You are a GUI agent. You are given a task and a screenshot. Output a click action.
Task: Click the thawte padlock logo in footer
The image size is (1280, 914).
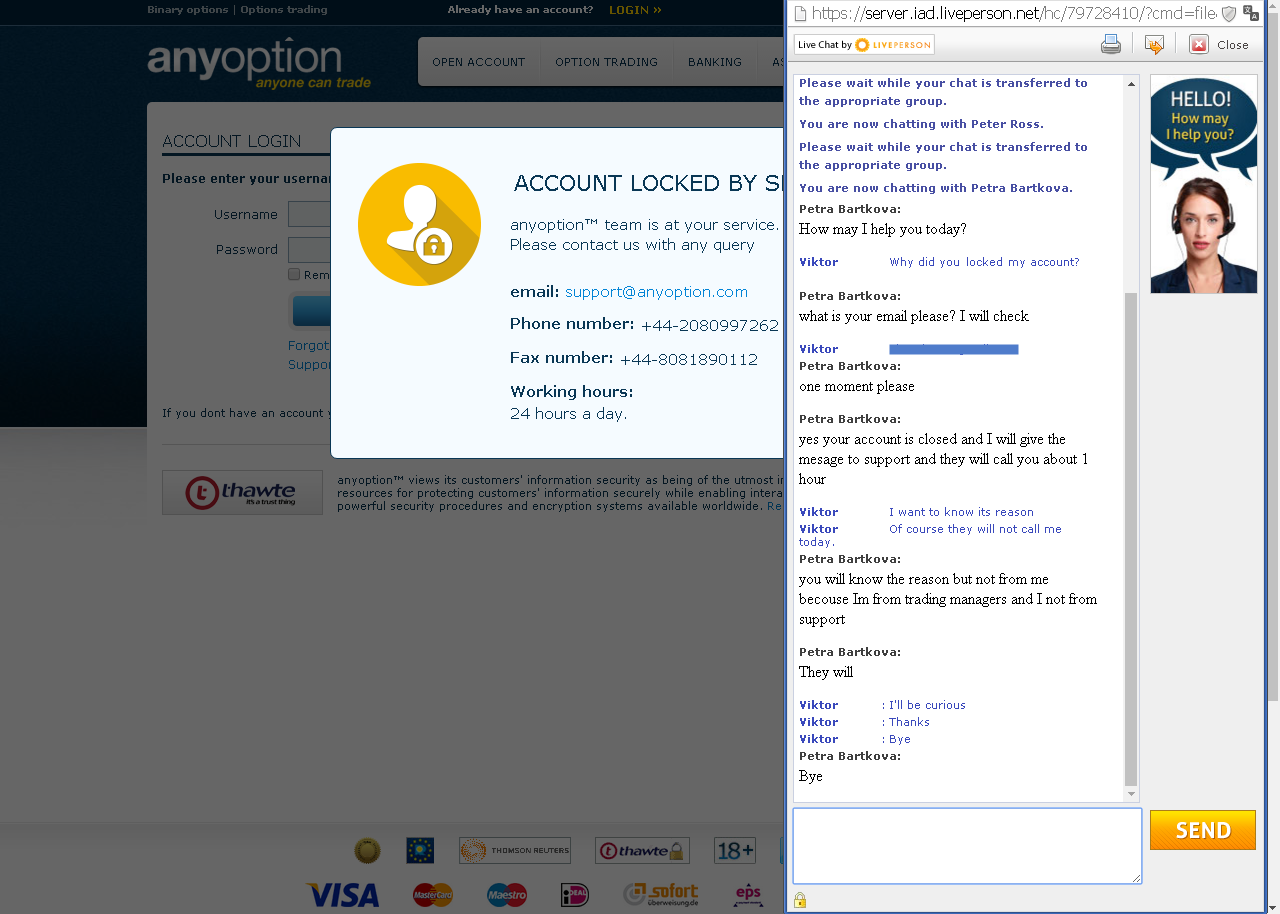[643, 851]
